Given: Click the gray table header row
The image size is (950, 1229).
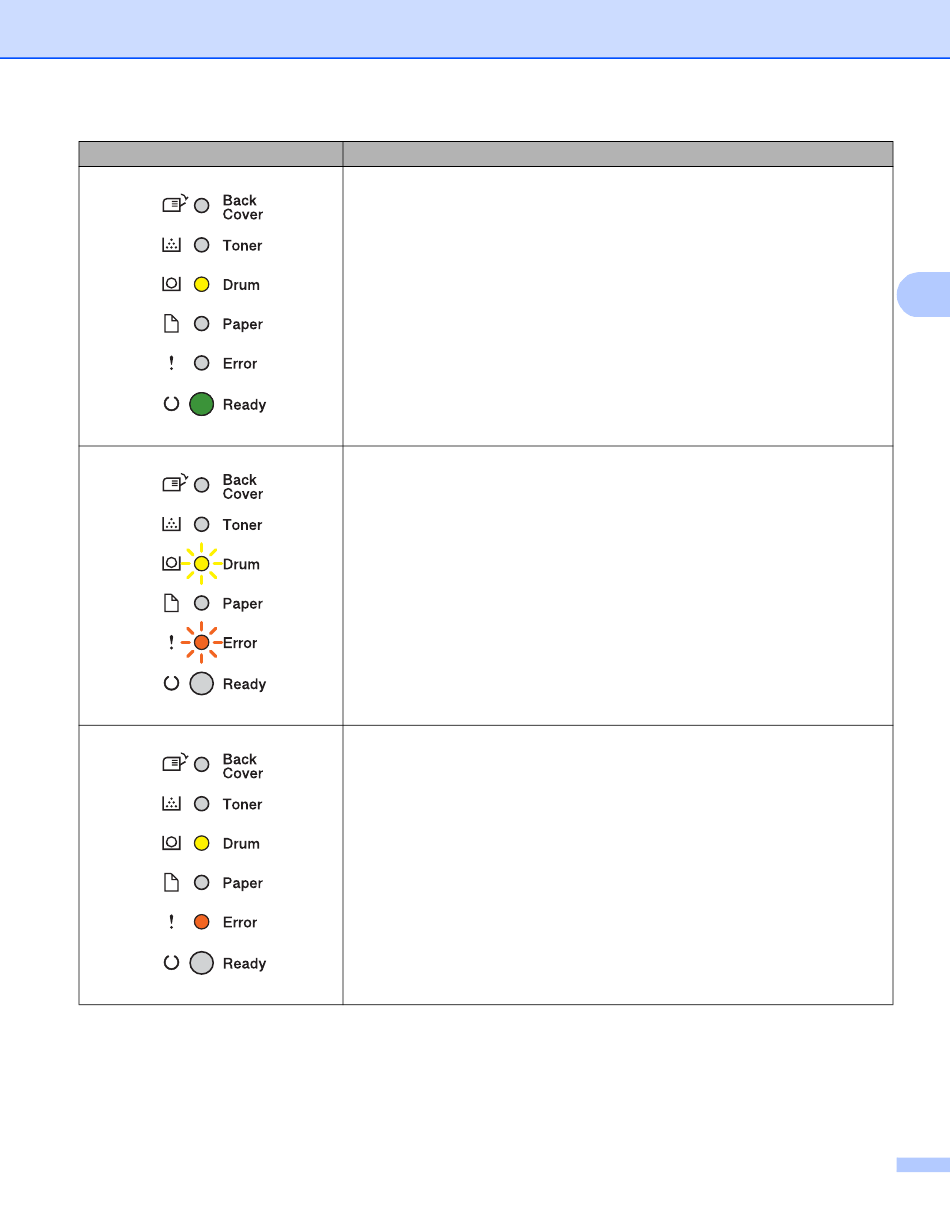Looking at the screenshot, I should tap(486, 154).
